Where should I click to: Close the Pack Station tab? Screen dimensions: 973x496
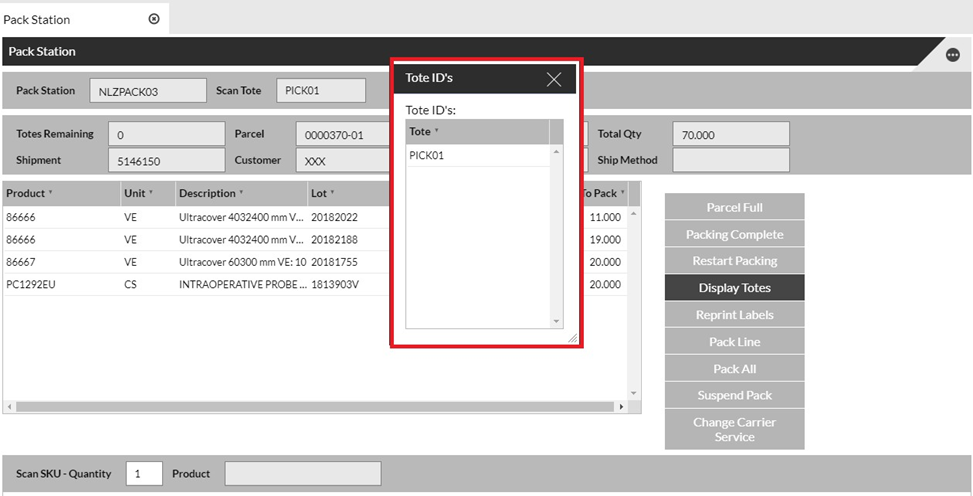pos(154,19)
